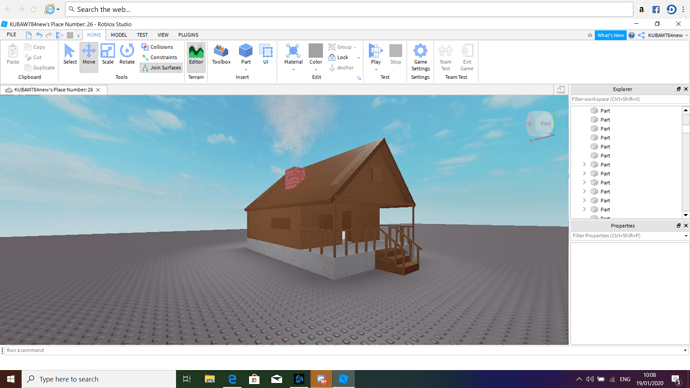The height and width of the screenshot is (388, 690).
Task: Open the Part dropdown arrow
Action: 246,70
